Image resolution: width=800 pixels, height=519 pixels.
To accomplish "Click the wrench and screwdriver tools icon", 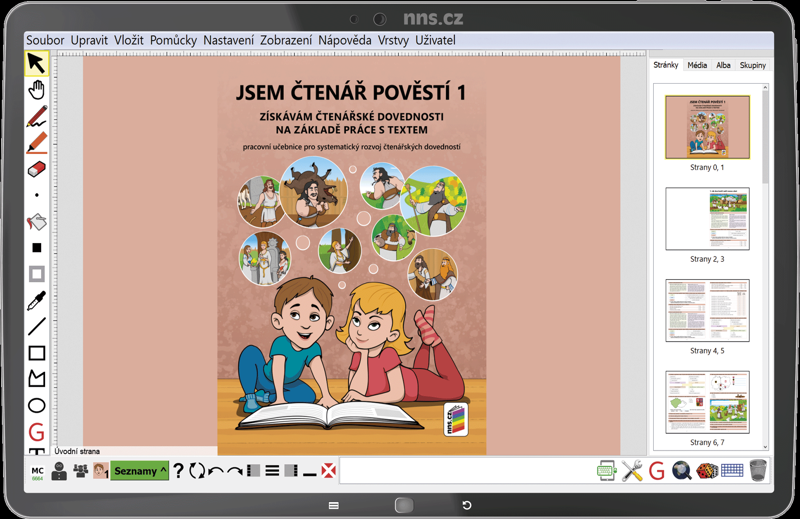I will click(632, 471).
